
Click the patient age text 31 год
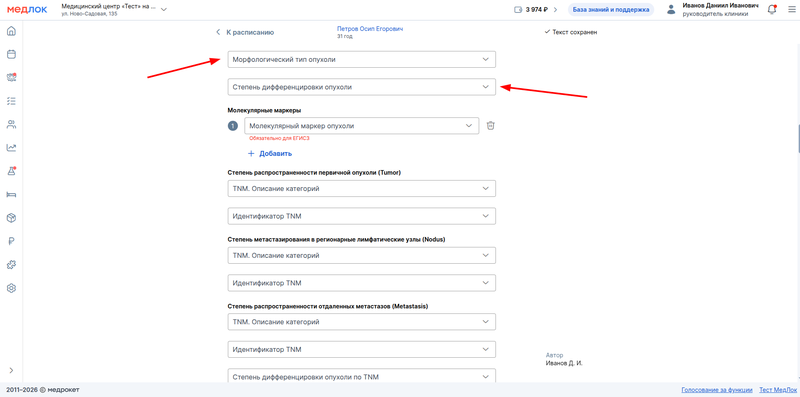[x=345, y=37]
